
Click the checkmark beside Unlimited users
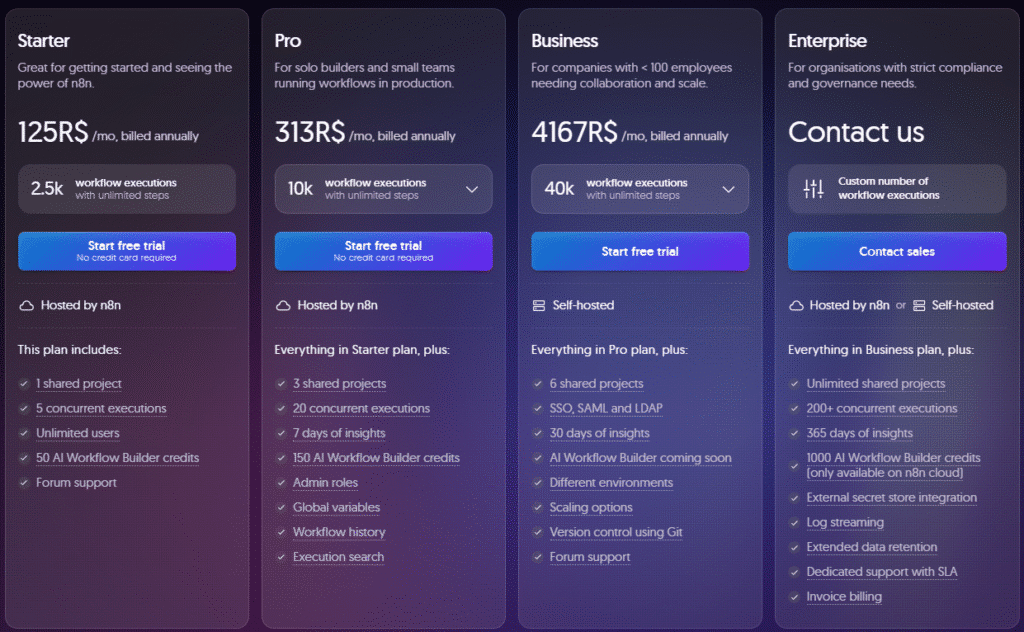[x=24, y=433]
